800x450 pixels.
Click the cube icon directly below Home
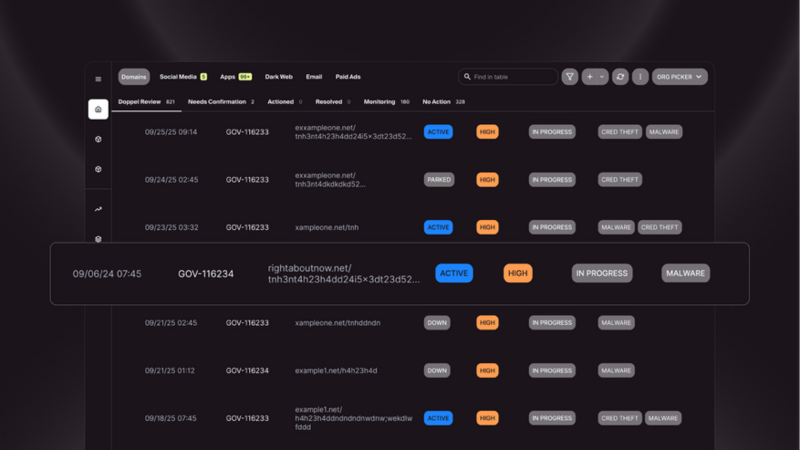click(98, 140)
